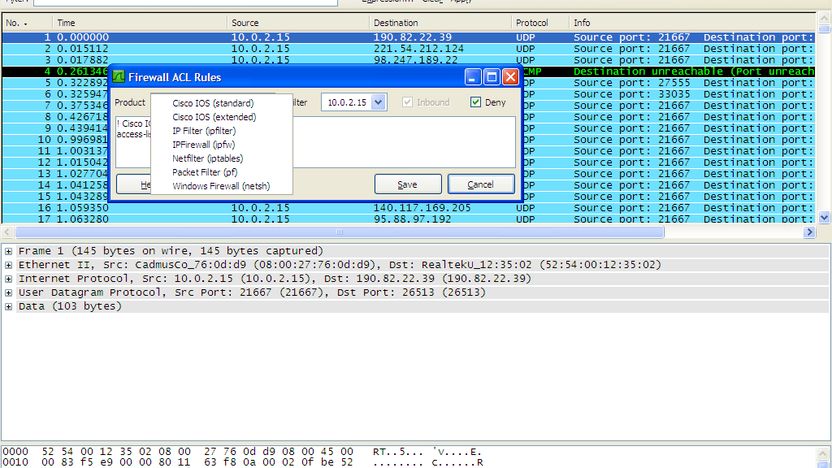Viewport: 832px width, 468px height.
Task: Click up arrow of packet list vertical scrollbar
Action: [824, 18]
